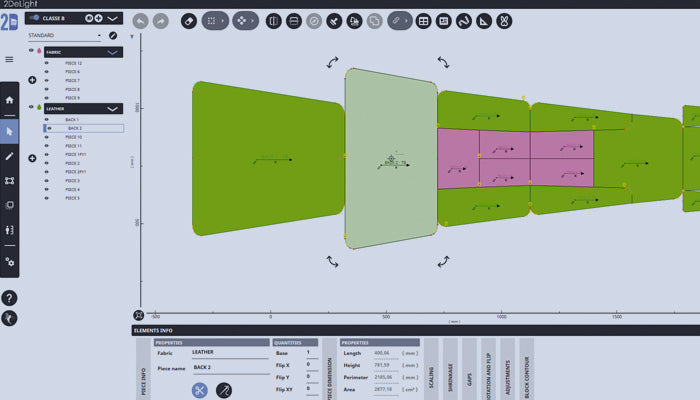This screenshot has height=400, width=700.
Task: Hide the BACK 1 piece with eye icon
Action: click(x=46, y=119)
